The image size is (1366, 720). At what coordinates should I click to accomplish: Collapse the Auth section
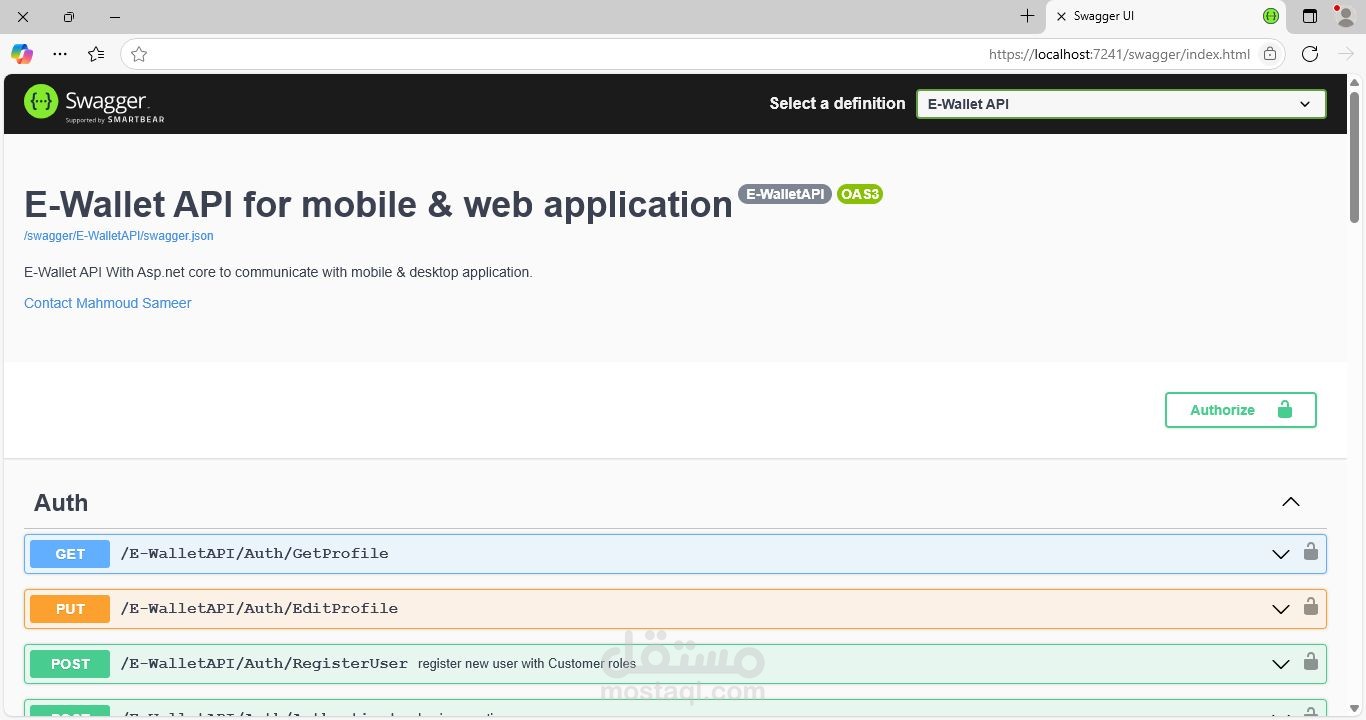pos(1291,502)
